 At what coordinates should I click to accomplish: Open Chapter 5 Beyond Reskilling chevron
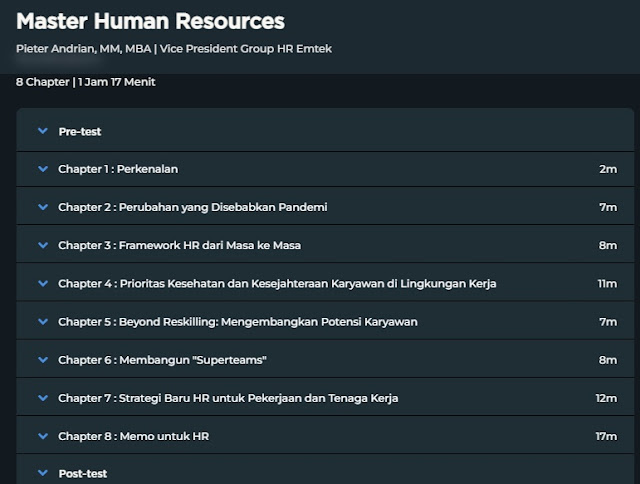pyautogui.click(x=42, y=321)
